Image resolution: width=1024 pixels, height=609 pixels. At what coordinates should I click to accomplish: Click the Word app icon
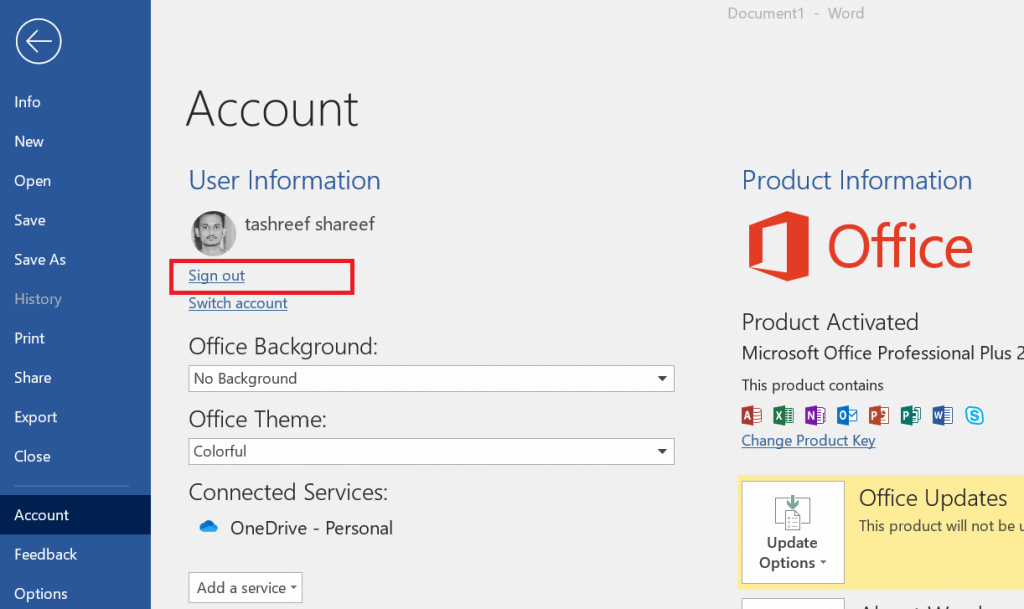pyautogui.click(x=942, y=415)
